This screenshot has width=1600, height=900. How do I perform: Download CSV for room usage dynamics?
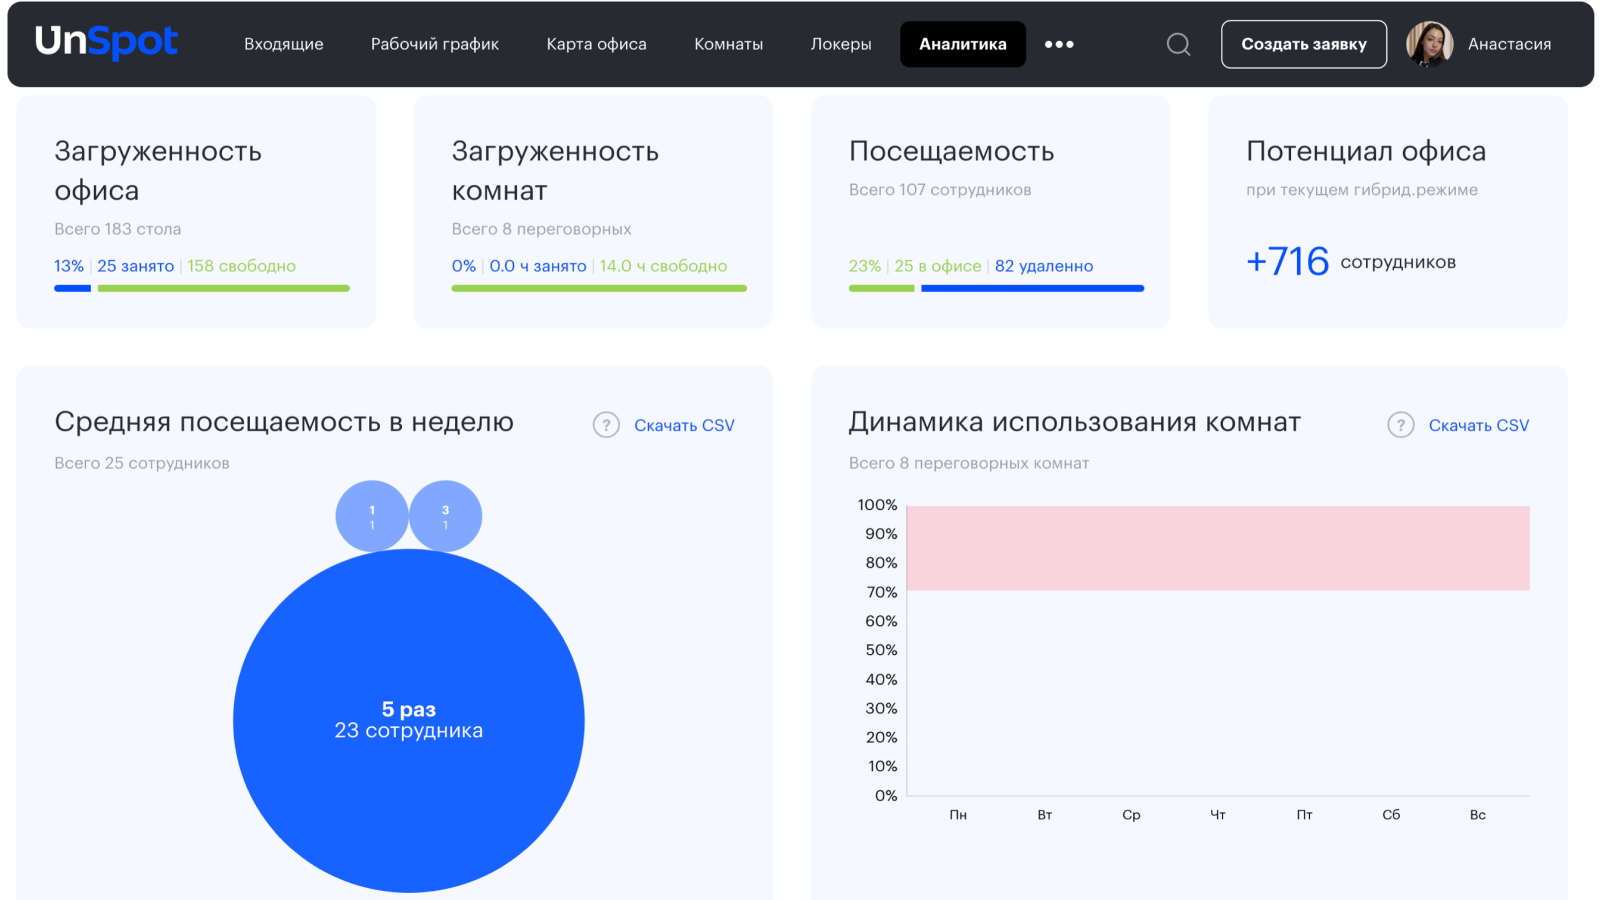tap(1478, 425)
